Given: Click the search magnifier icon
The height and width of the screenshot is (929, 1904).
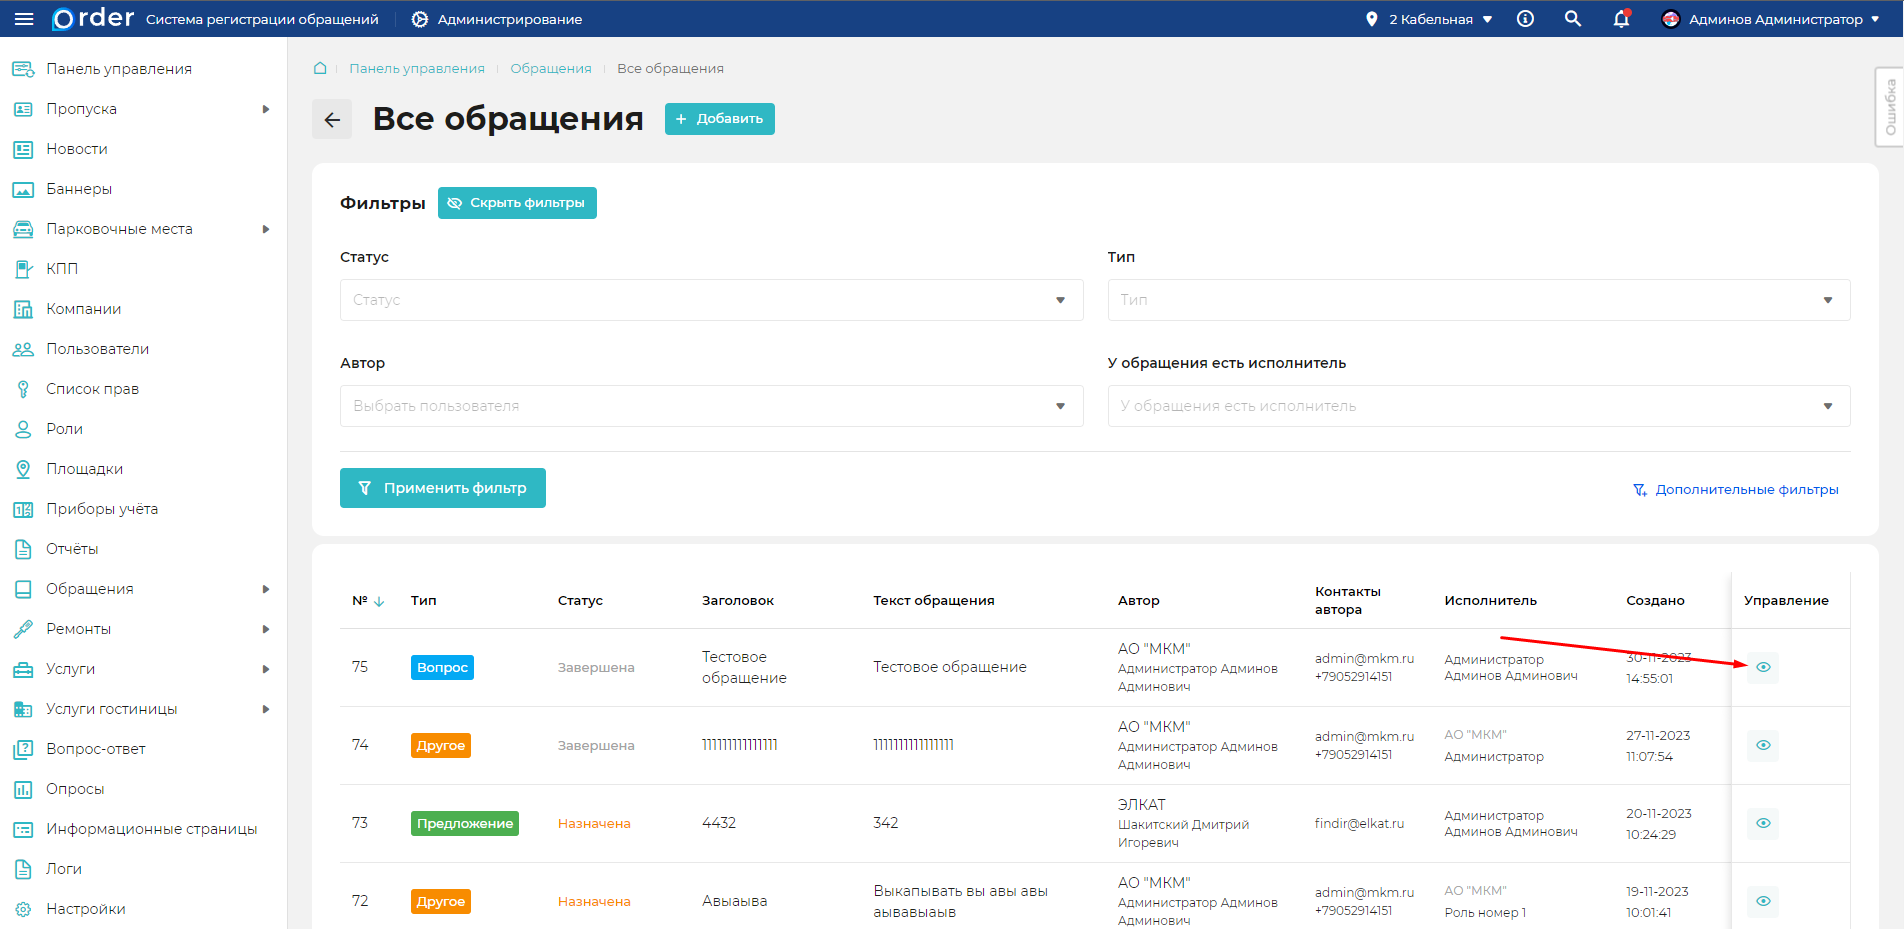Looking at the screenshot, I should click(x=1572, y=19).
